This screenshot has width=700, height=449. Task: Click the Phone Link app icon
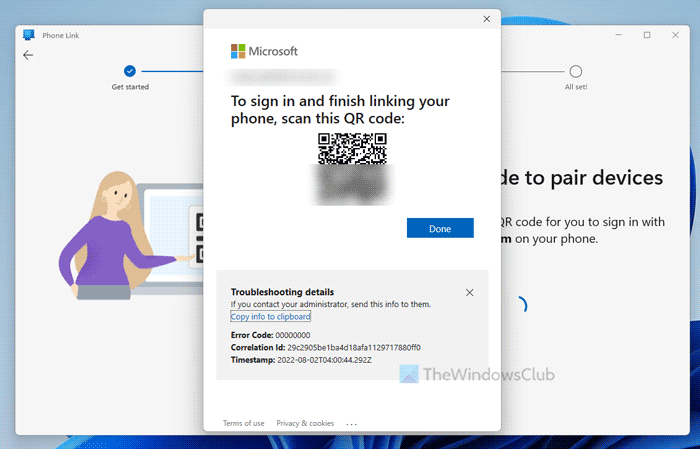(x=29, y=35)
